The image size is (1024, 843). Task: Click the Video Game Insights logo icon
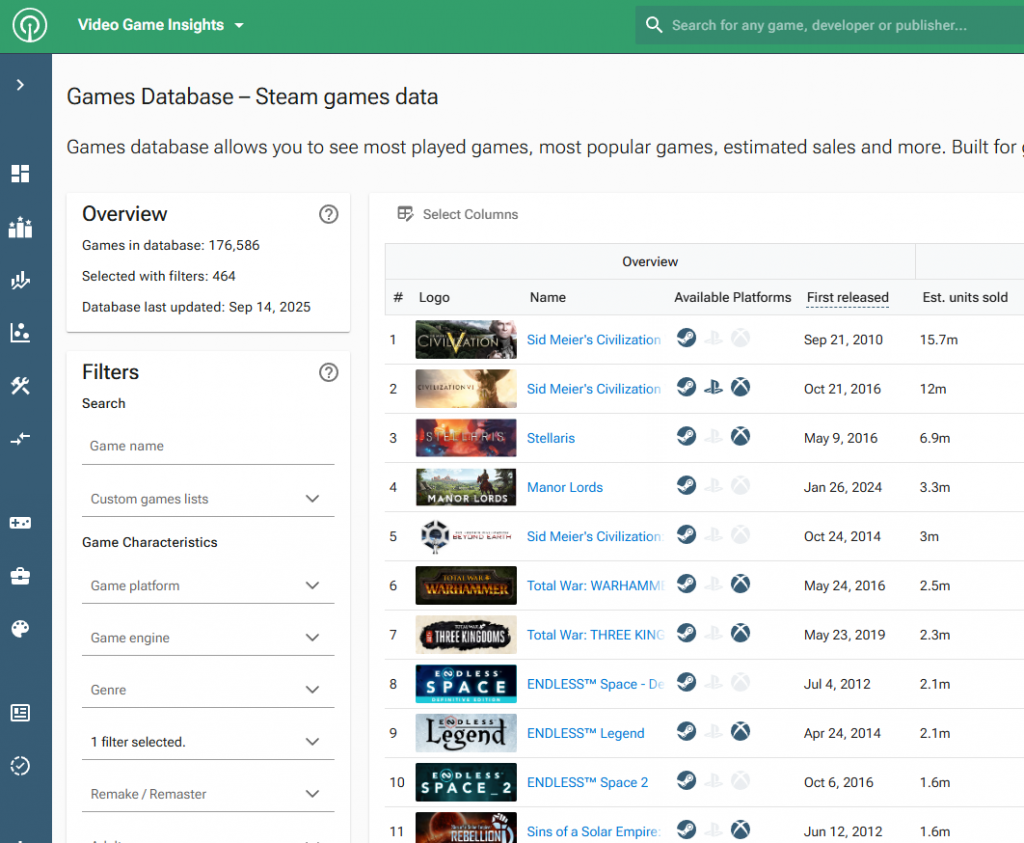tap(29, 25)
